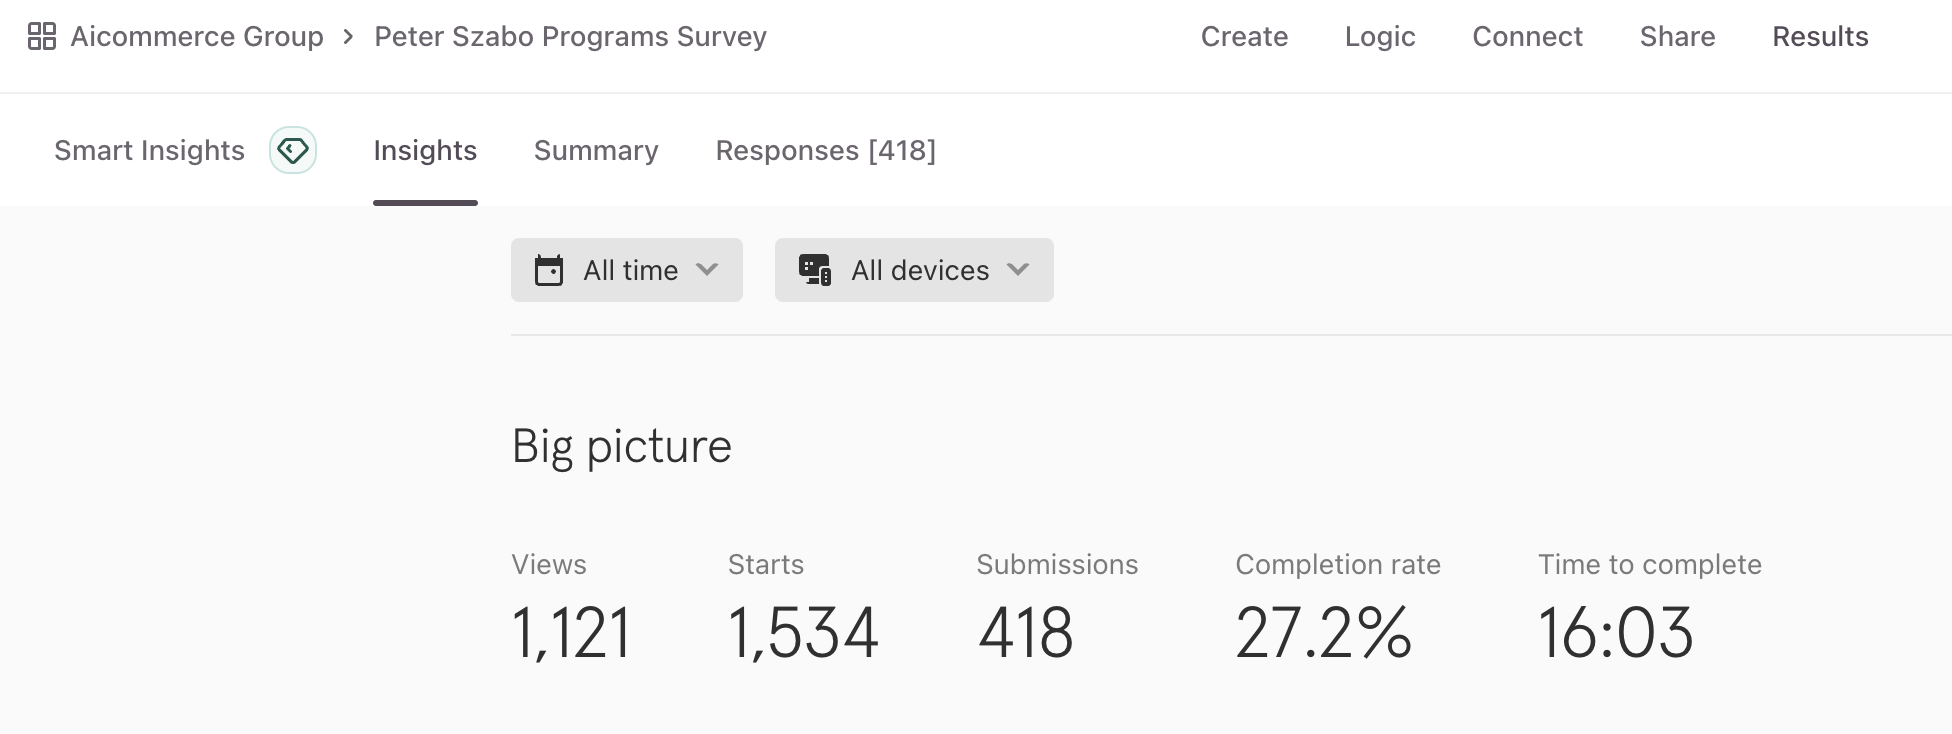Image resolution: width=1952 pixels, height=734 pixels.
Task: Click the workspace grid icon
Action: (x=42, y=37)
